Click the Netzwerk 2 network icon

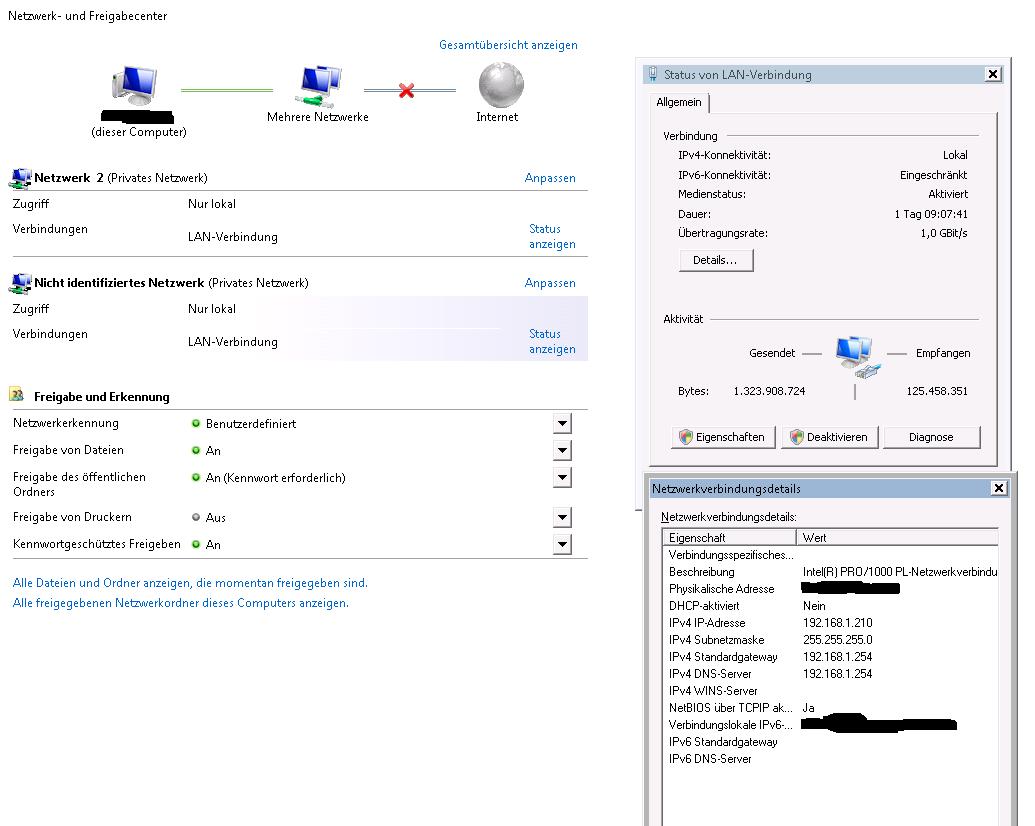coord(20,178)
